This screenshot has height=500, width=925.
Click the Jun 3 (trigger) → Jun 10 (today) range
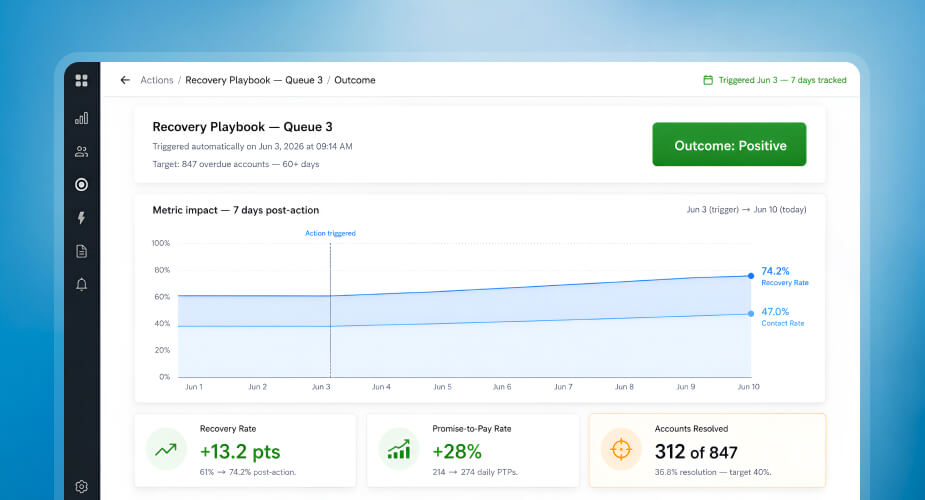click(746, 209)
